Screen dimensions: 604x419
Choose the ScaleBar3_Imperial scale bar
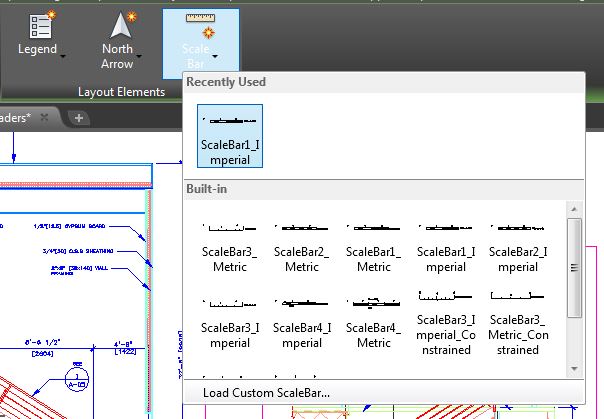point(230,321)
